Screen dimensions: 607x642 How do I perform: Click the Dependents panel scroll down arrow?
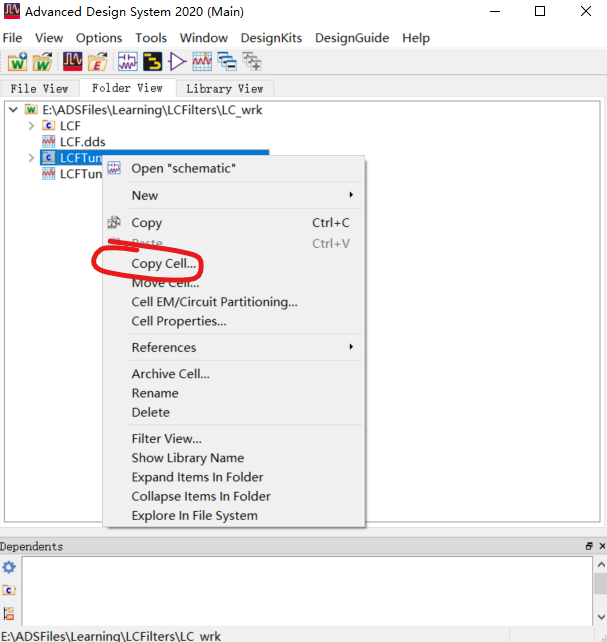click(x=601, y=617)
